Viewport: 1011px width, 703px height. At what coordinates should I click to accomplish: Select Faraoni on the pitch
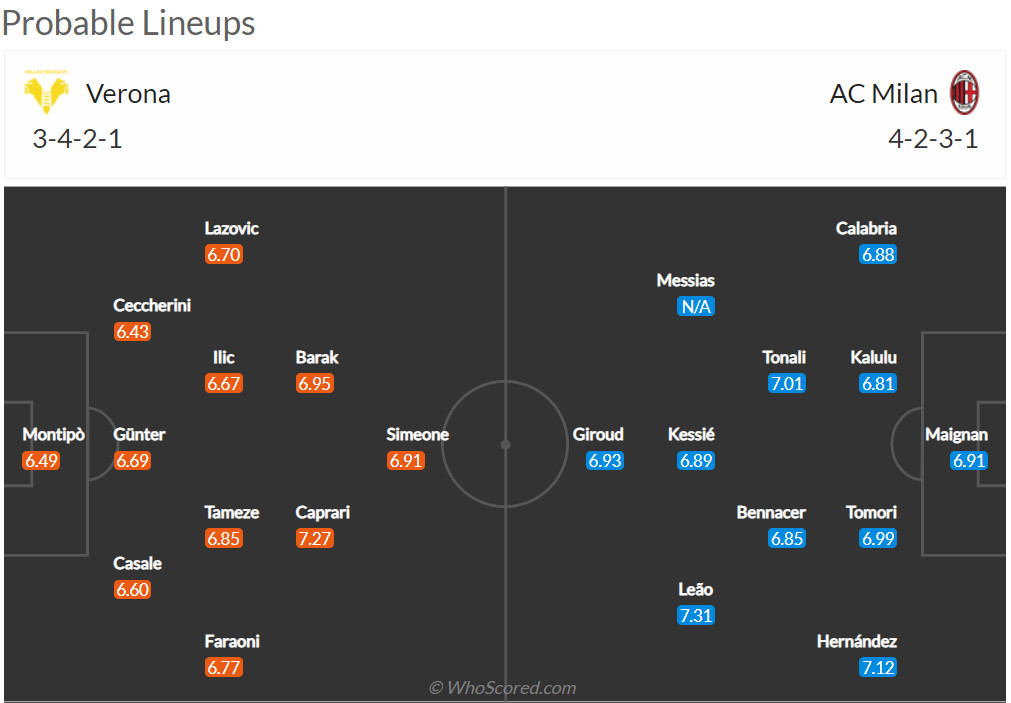tap(232, 641)
